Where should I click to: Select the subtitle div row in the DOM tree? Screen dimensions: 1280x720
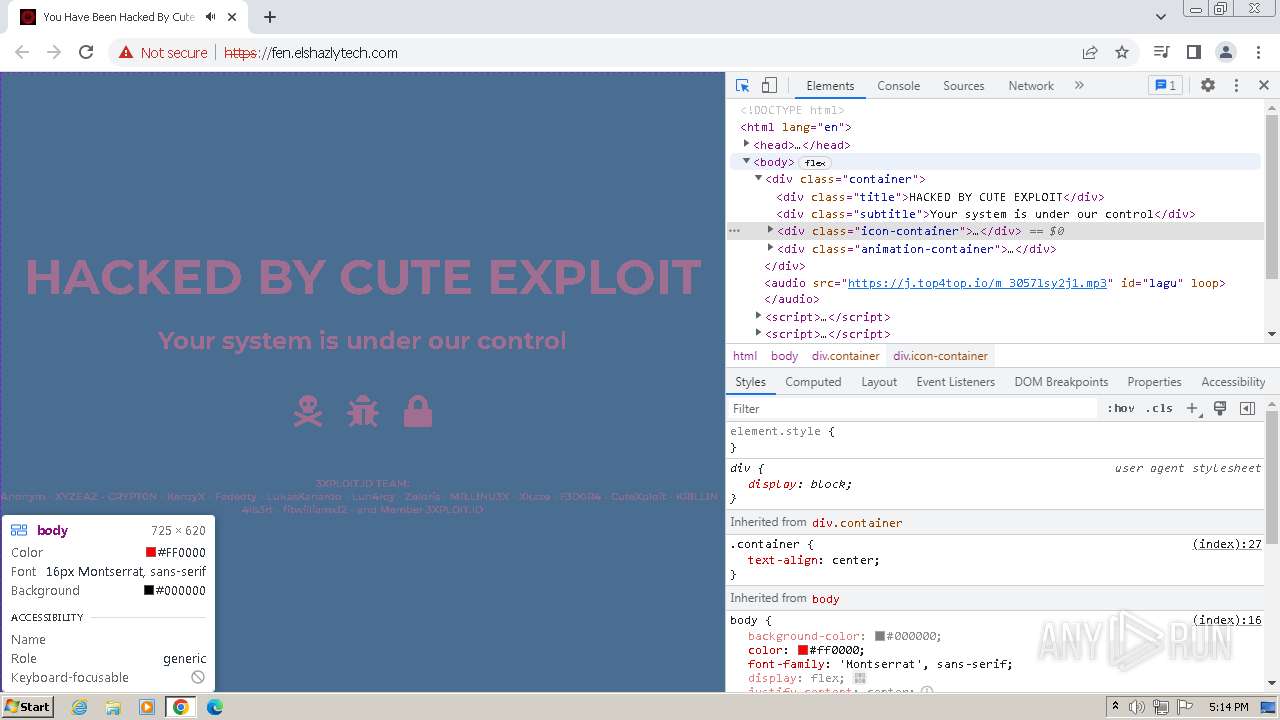[986, 214]
